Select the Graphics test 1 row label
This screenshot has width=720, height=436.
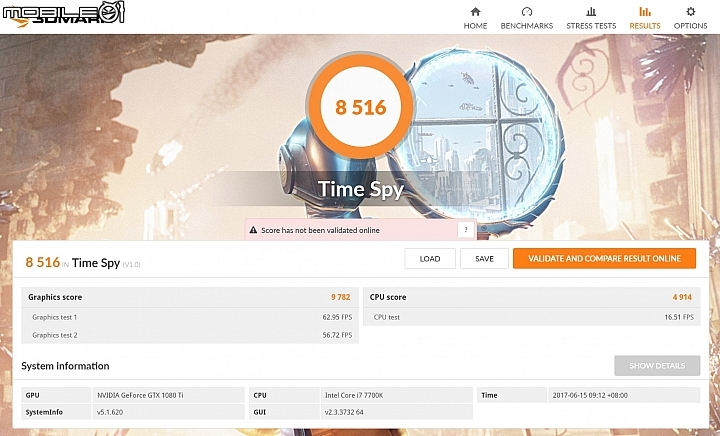(55, 317)
